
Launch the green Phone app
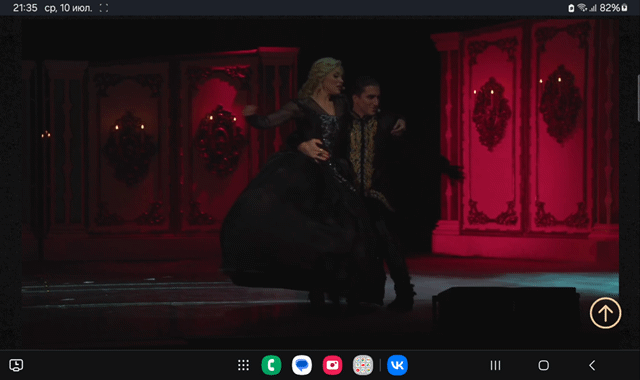[271, 365]
